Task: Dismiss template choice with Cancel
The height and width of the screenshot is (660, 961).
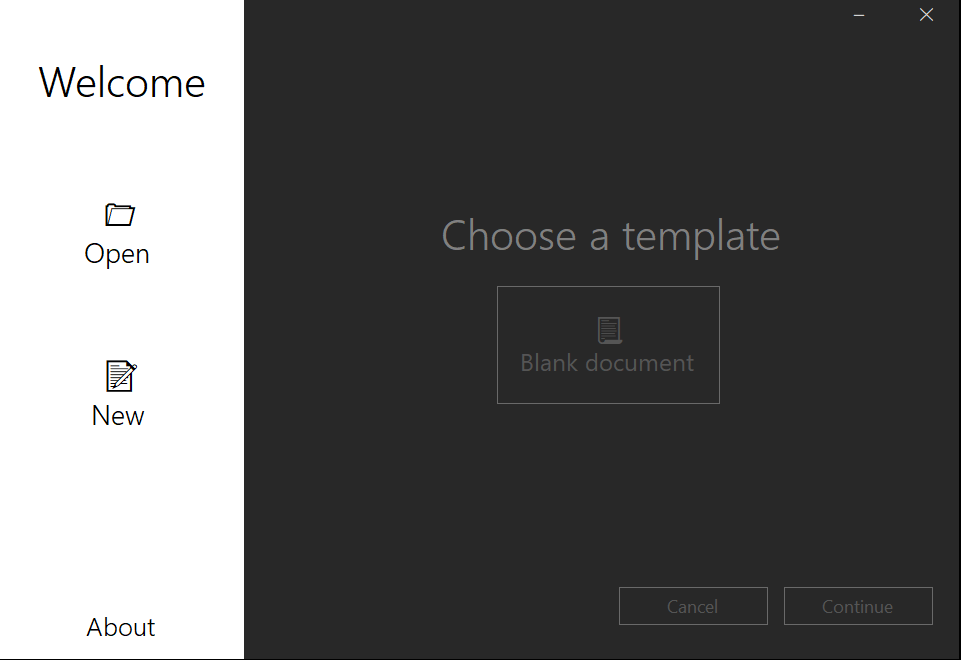Action: (x=693, y=606)
